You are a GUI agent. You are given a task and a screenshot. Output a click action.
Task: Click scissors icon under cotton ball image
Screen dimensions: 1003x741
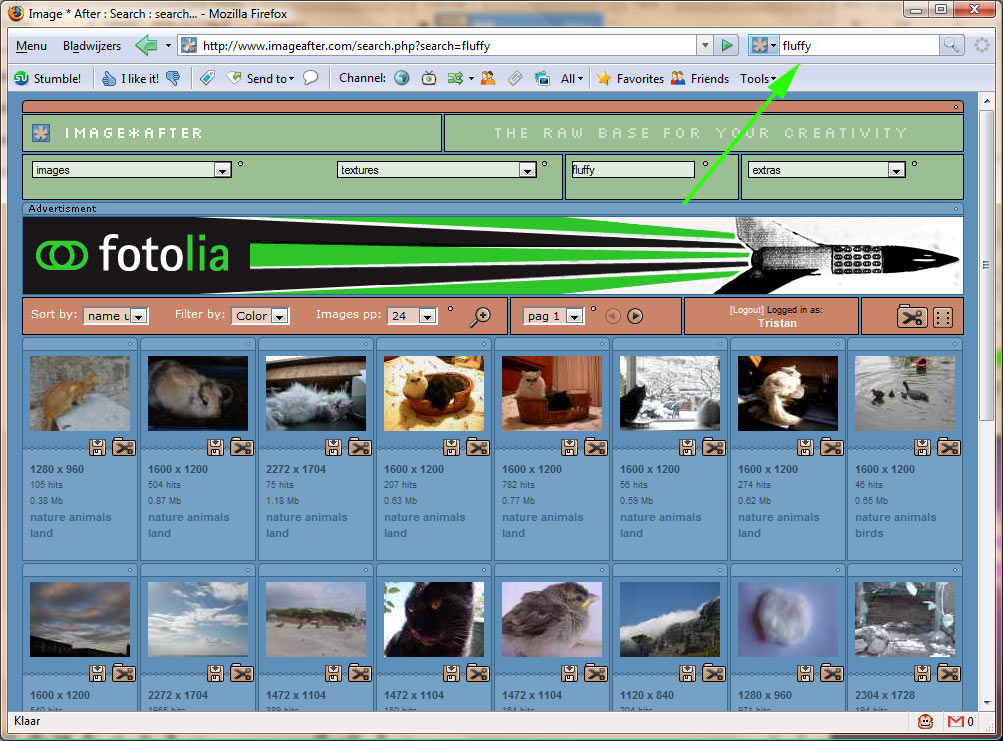pyautogui.click(x=831, y=673)
